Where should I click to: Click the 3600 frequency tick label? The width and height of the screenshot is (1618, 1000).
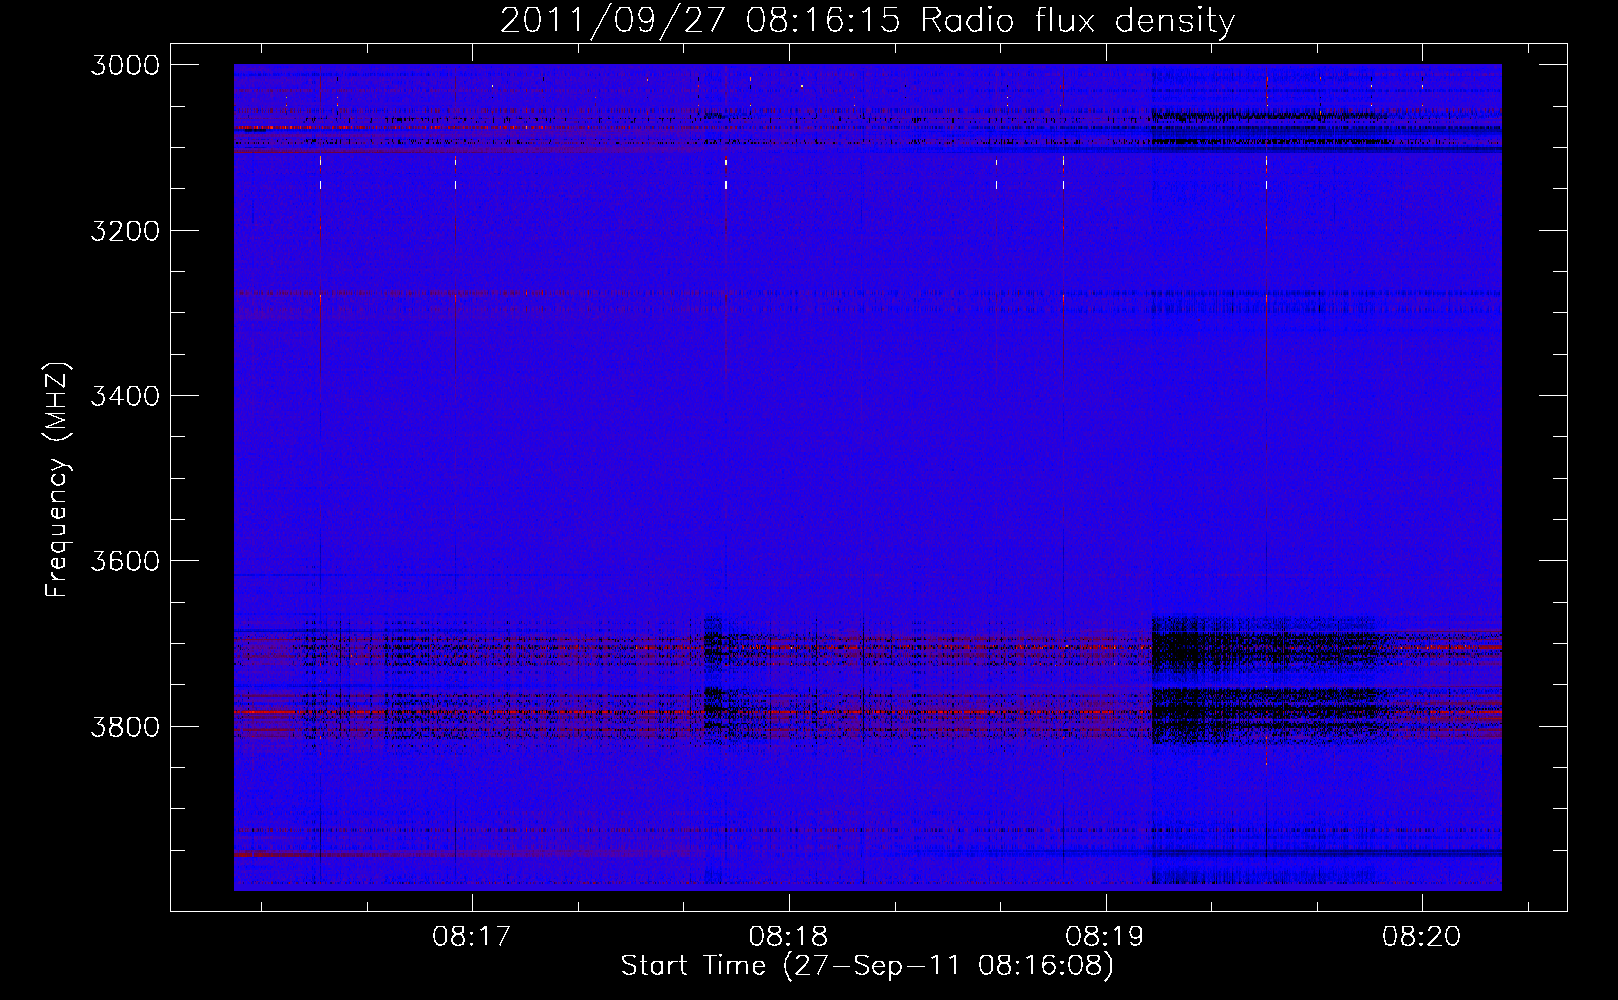(125, 561)
